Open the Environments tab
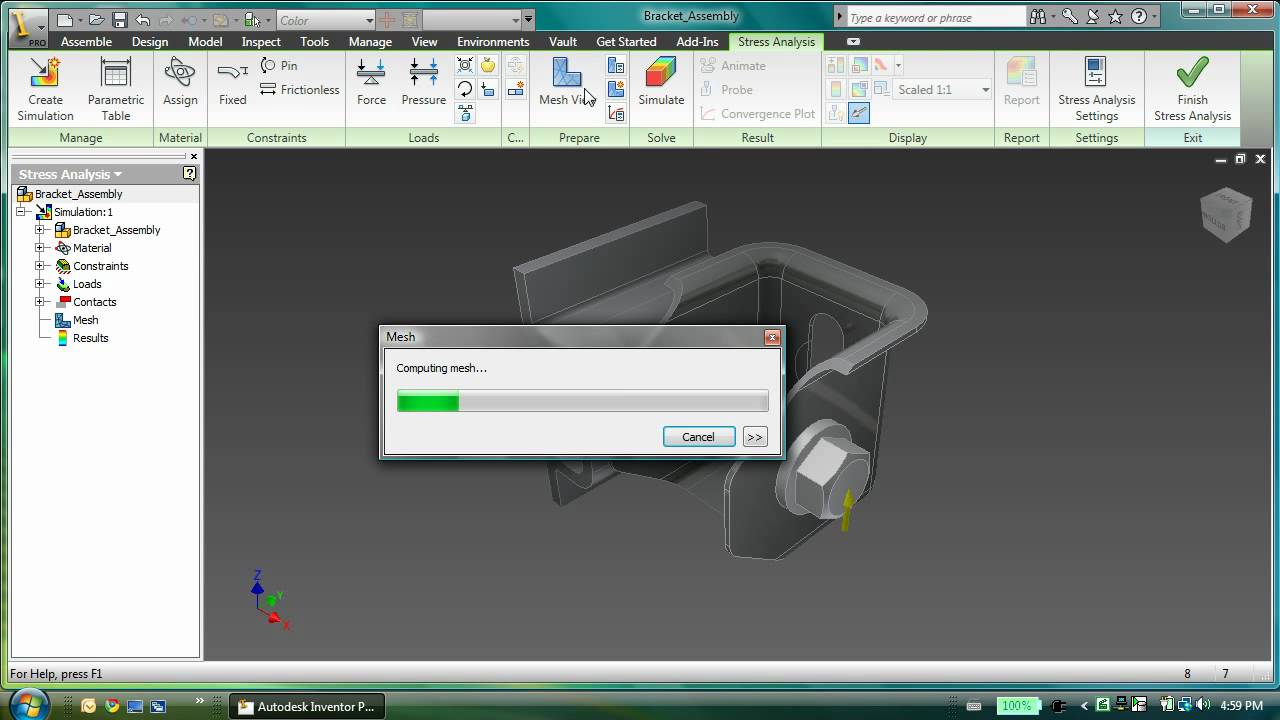The image size is (1280, 720). 493,42
